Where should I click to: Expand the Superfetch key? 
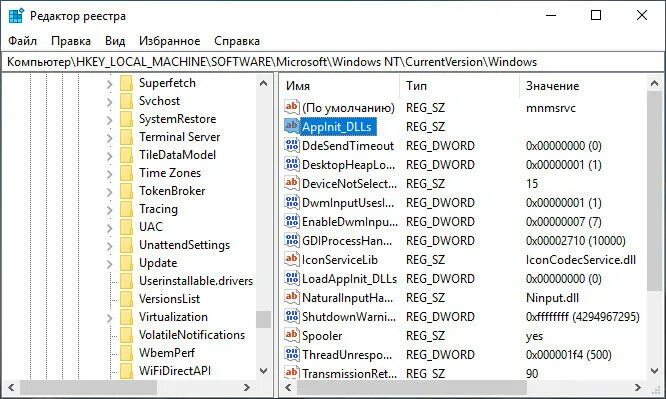point(110,84)
